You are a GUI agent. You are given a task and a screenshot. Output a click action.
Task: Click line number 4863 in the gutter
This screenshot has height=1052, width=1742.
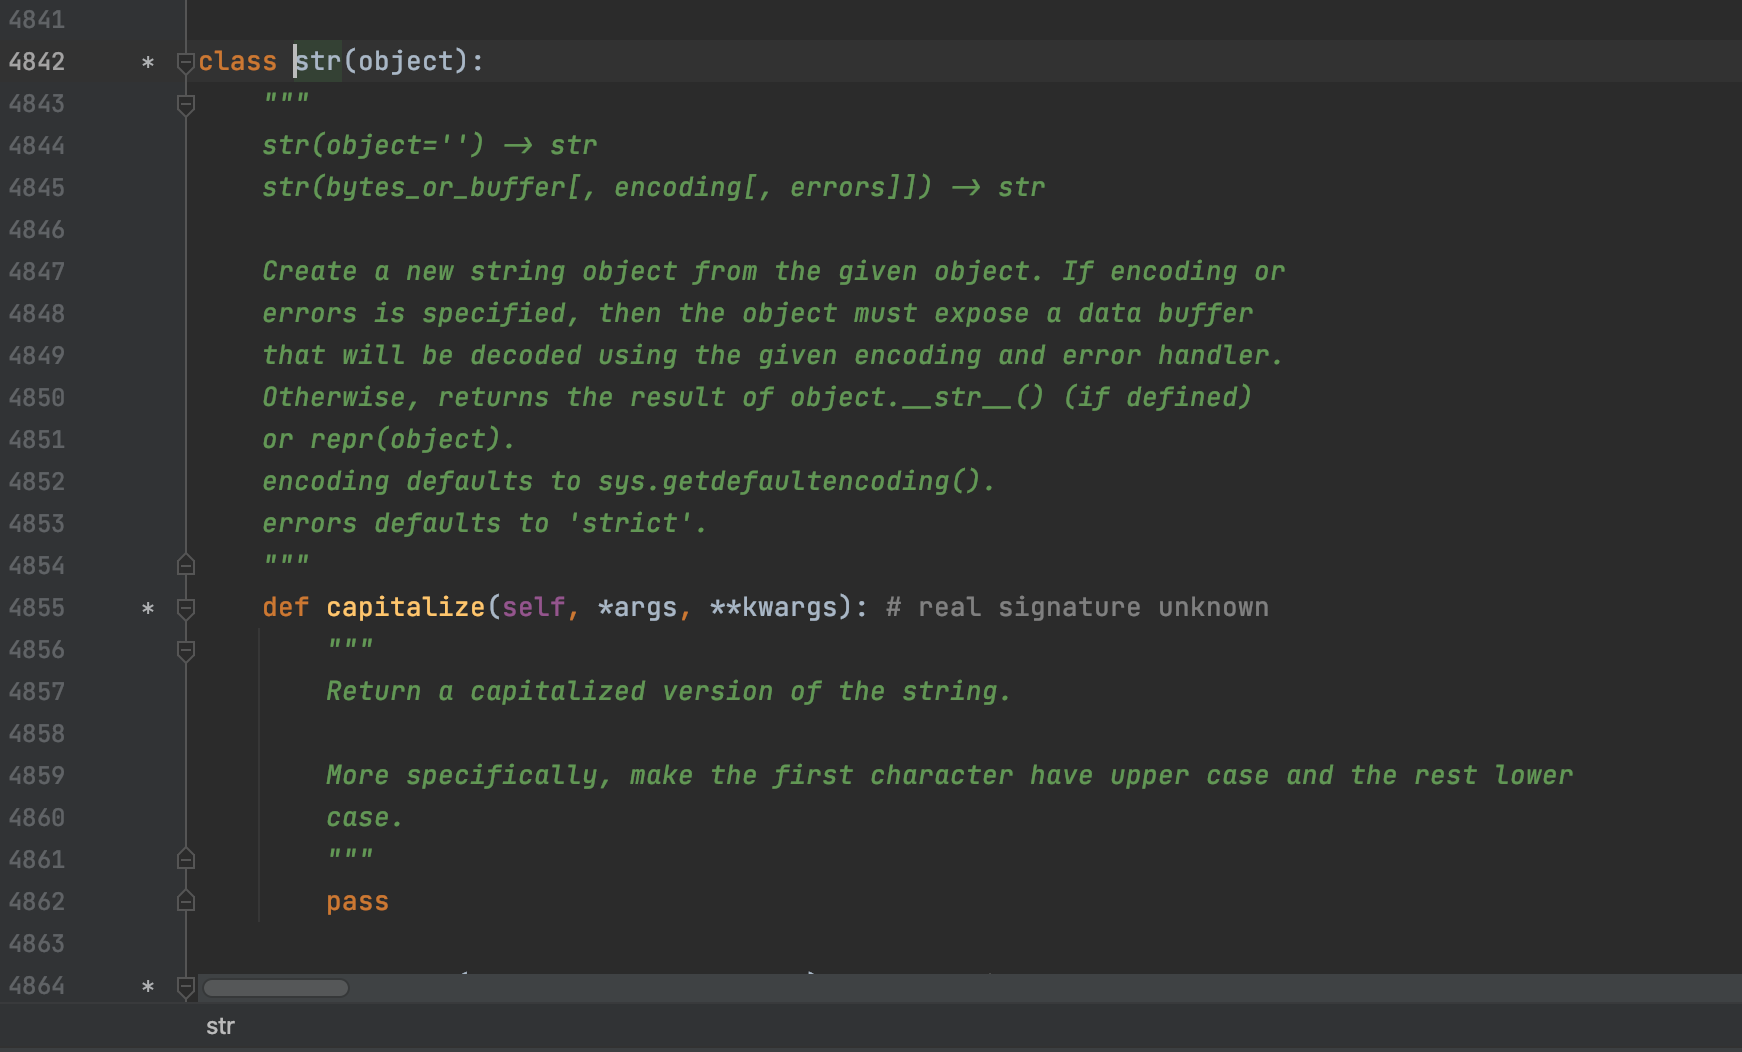click(x=37, y=943)
